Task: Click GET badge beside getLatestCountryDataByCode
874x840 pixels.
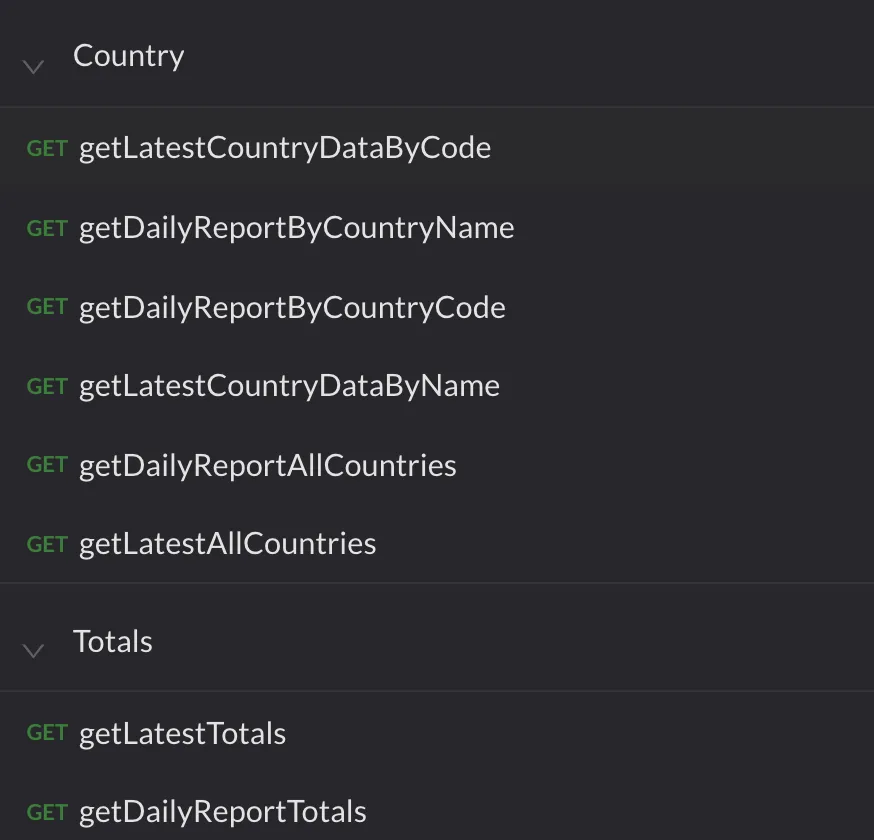Action: [x=47, y=149]
